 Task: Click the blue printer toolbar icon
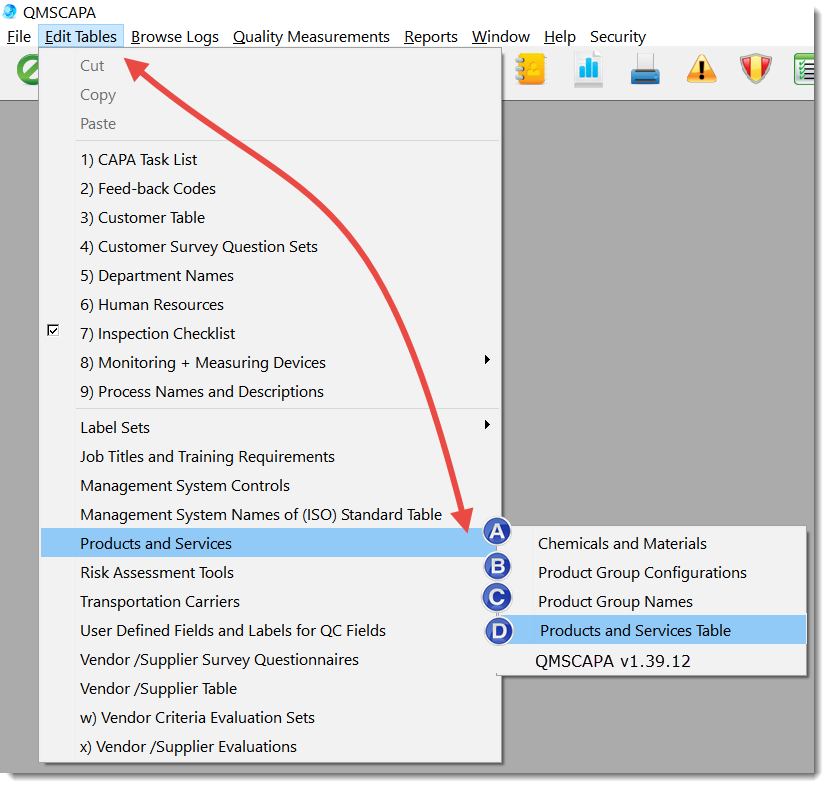644,70
